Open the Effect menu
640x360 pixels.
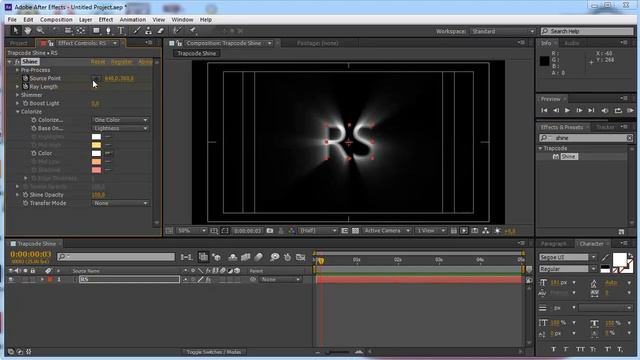[106, 20]
